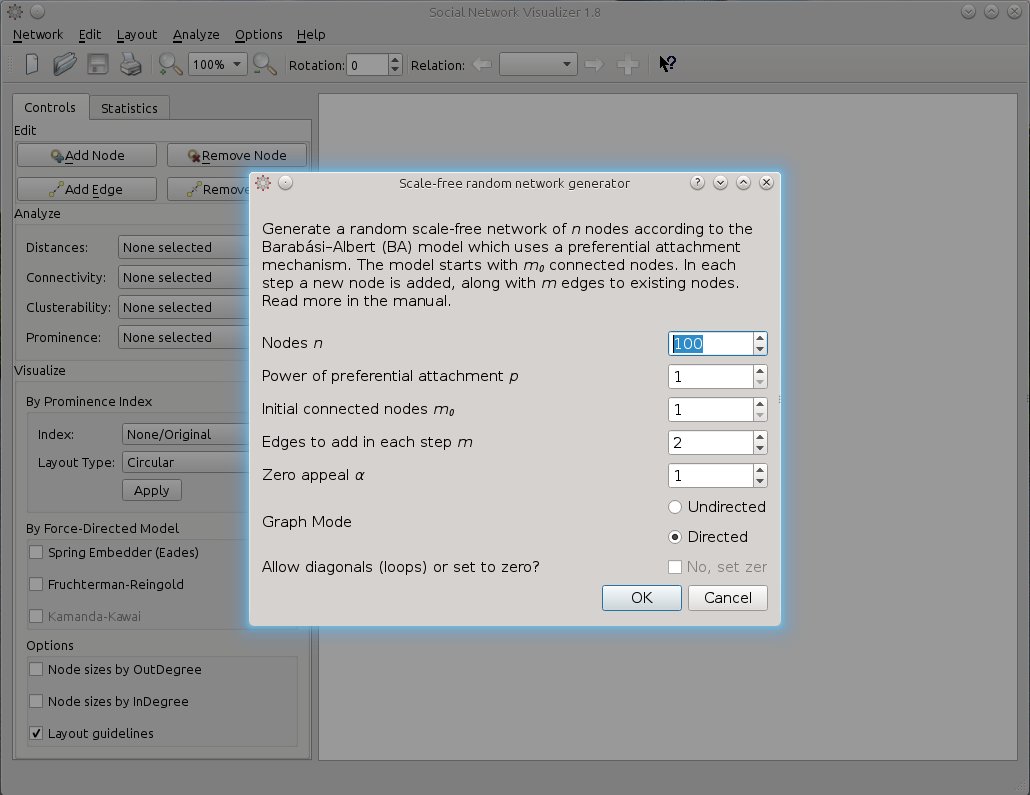Screen dimensions: 1030x795
Task: Apply the prominence layout
Action: pos(152,491)
